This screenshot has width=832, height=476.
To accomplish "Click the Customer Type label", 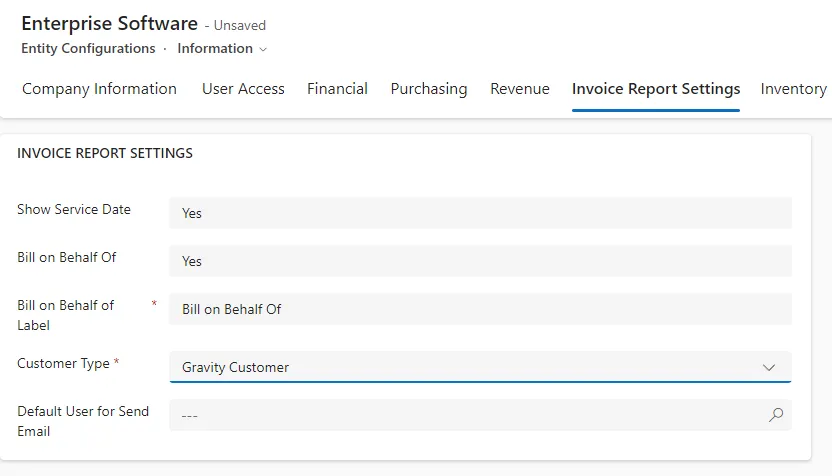I will click(63, 364).
